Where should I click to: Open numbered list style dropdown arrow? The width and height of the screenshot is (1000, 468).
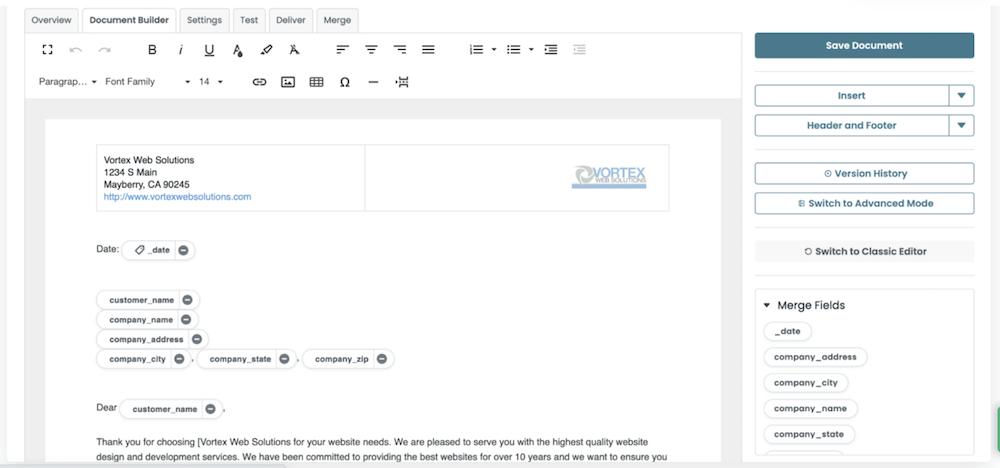(494, 50)
